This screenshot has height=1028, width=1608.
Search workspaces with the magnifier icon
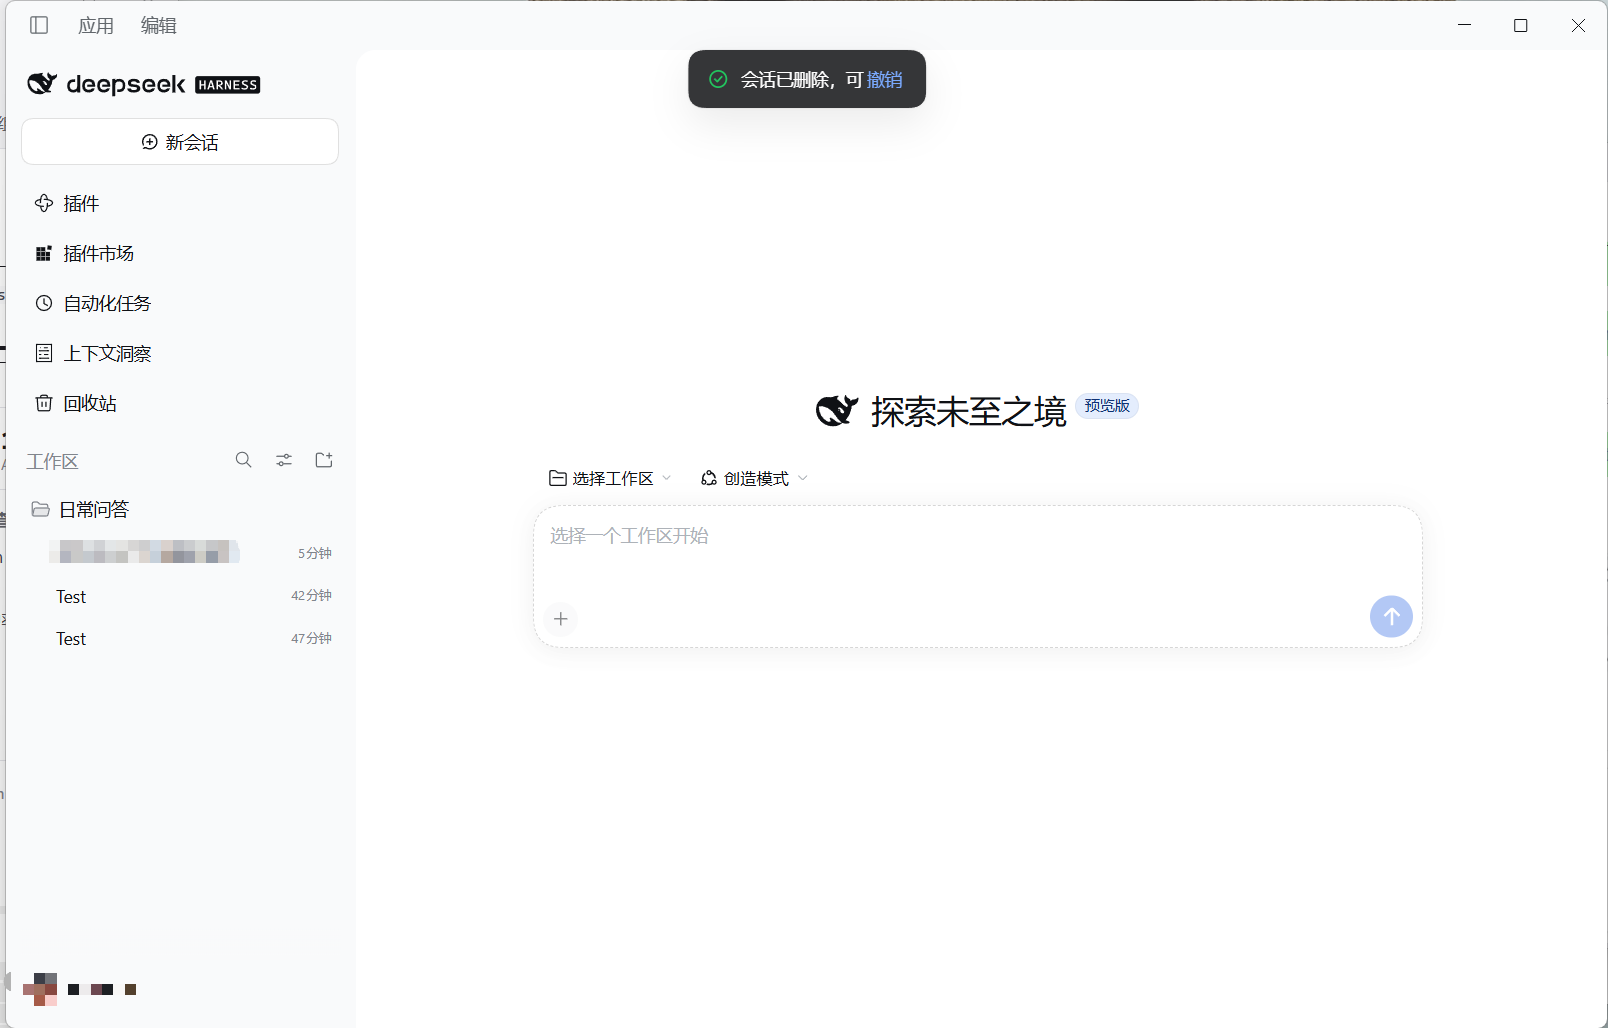click(244, 460)
